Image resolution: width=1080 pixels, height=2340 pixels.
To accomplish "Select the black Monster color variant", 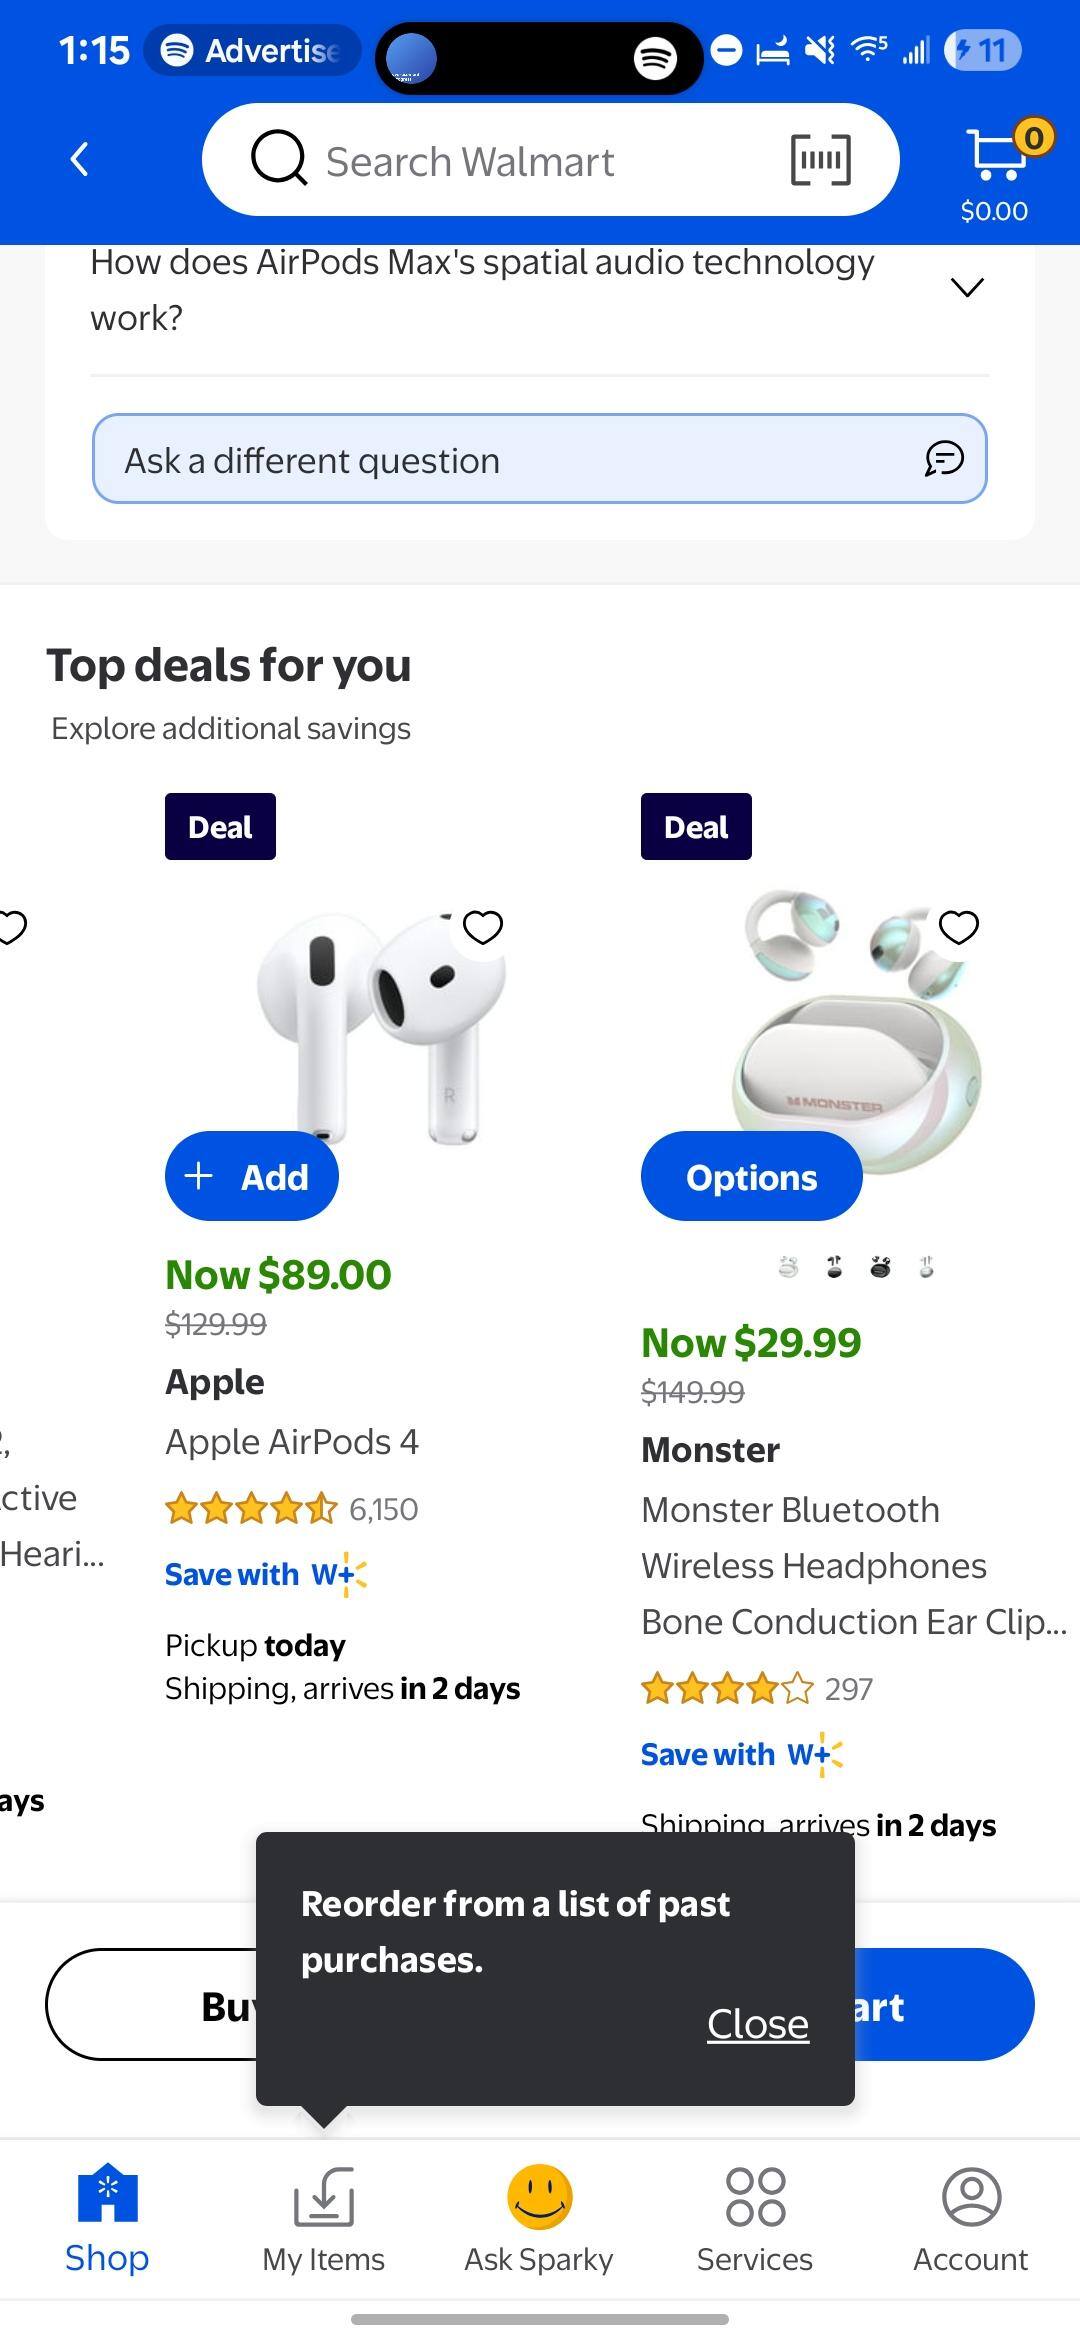I will pyautogui.click(x=880, y=1268).
